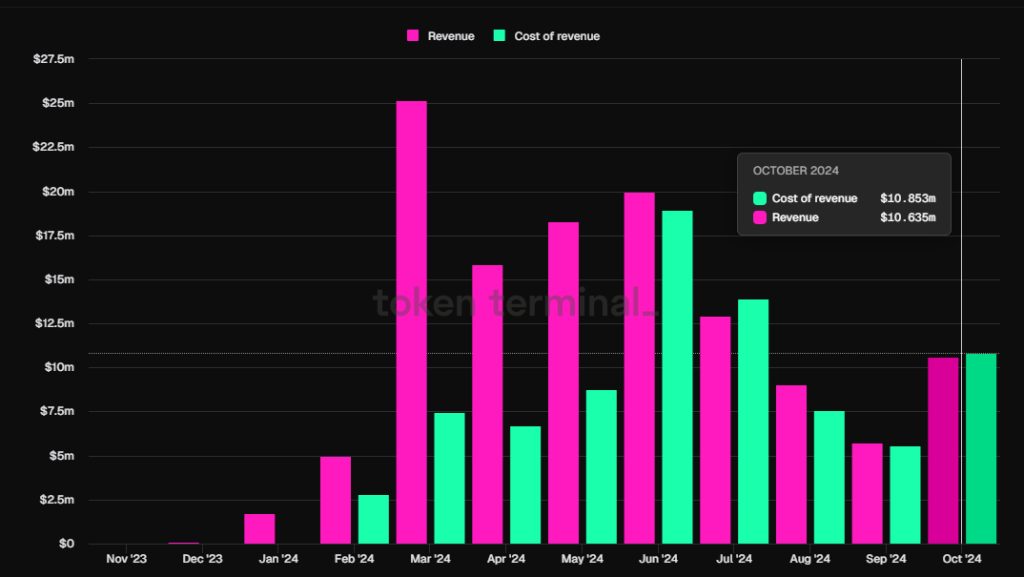
Task: Click the October '24 Revenue bar
Action: (943, 450)
